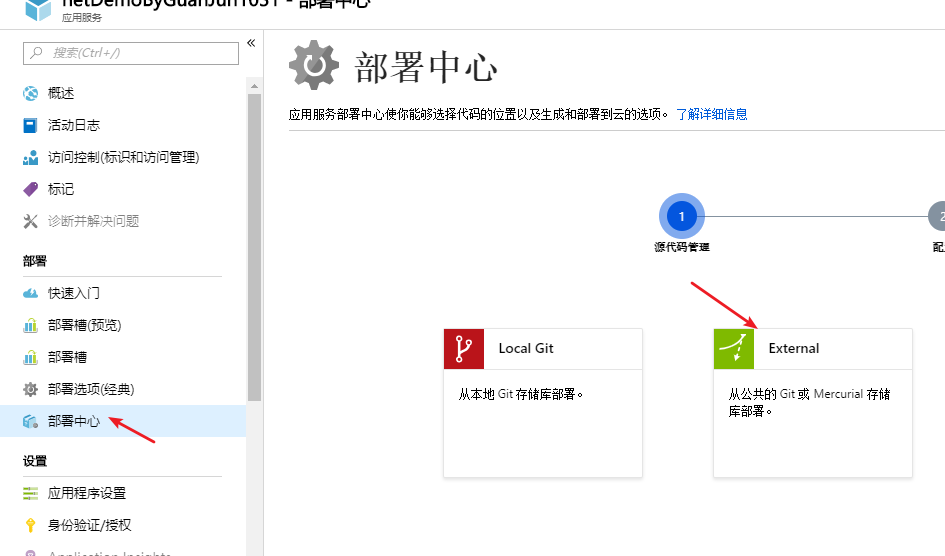Select 部署中心 in the sidebar

coord(74,421)
